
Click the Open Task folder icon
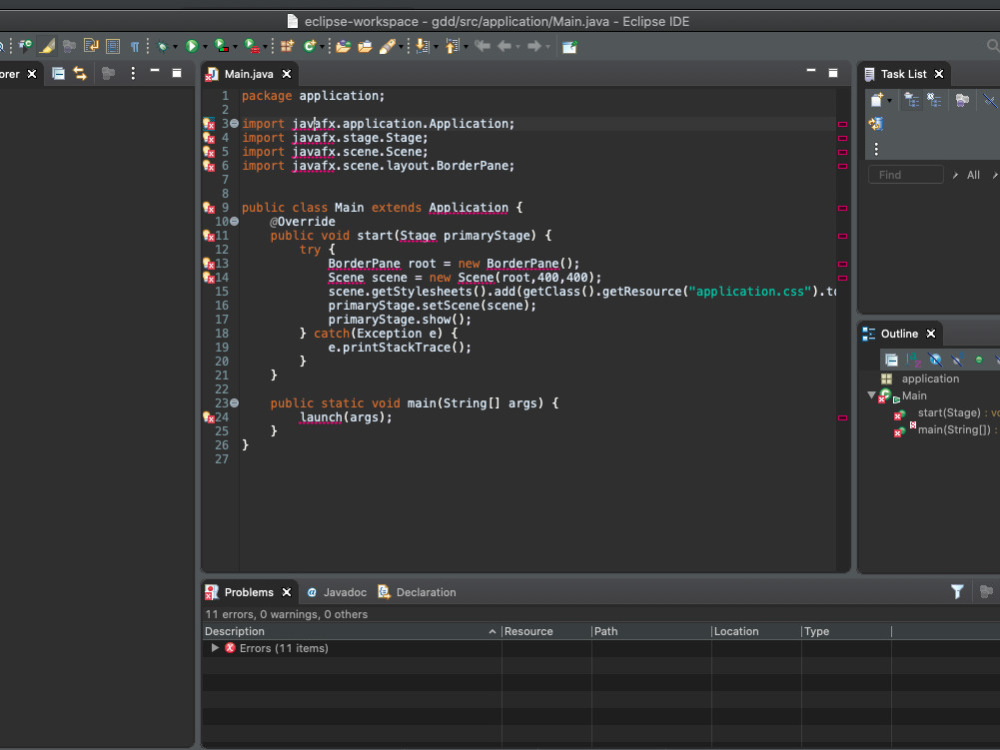[365, 46]
